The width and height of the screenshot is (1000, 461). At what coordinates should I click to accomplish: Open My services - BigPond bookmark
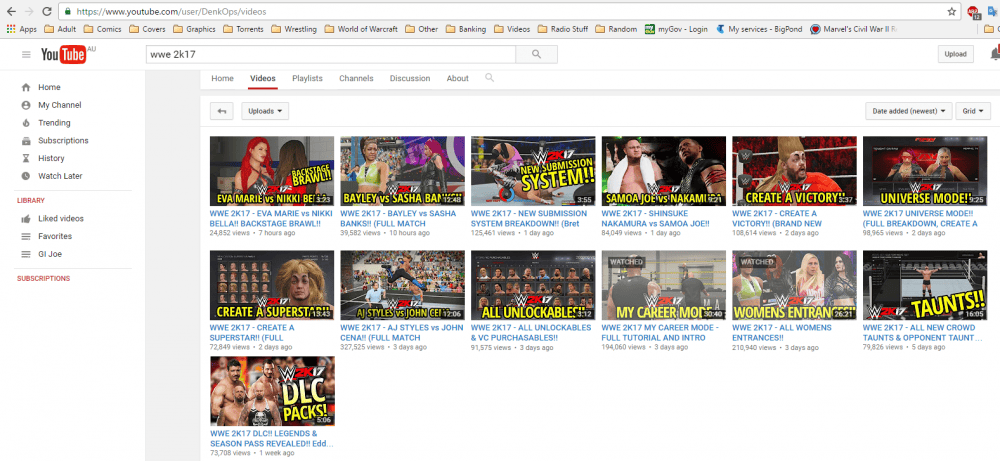[759, 29]
